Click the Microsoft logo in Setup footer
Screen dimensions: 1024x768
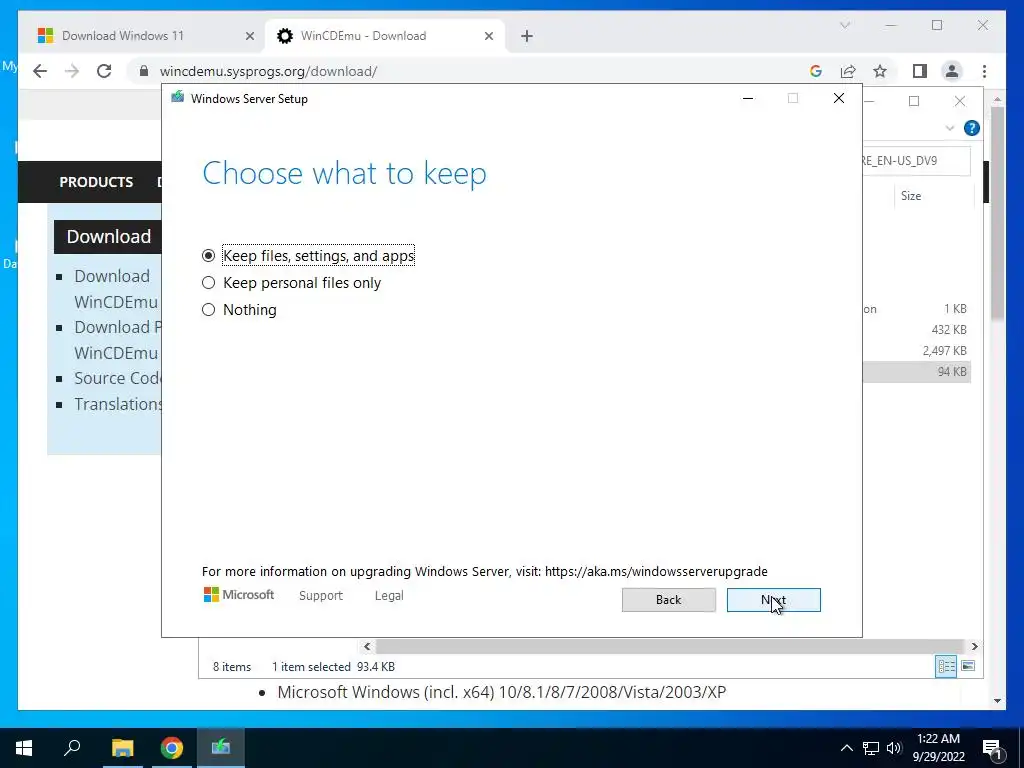239,595
